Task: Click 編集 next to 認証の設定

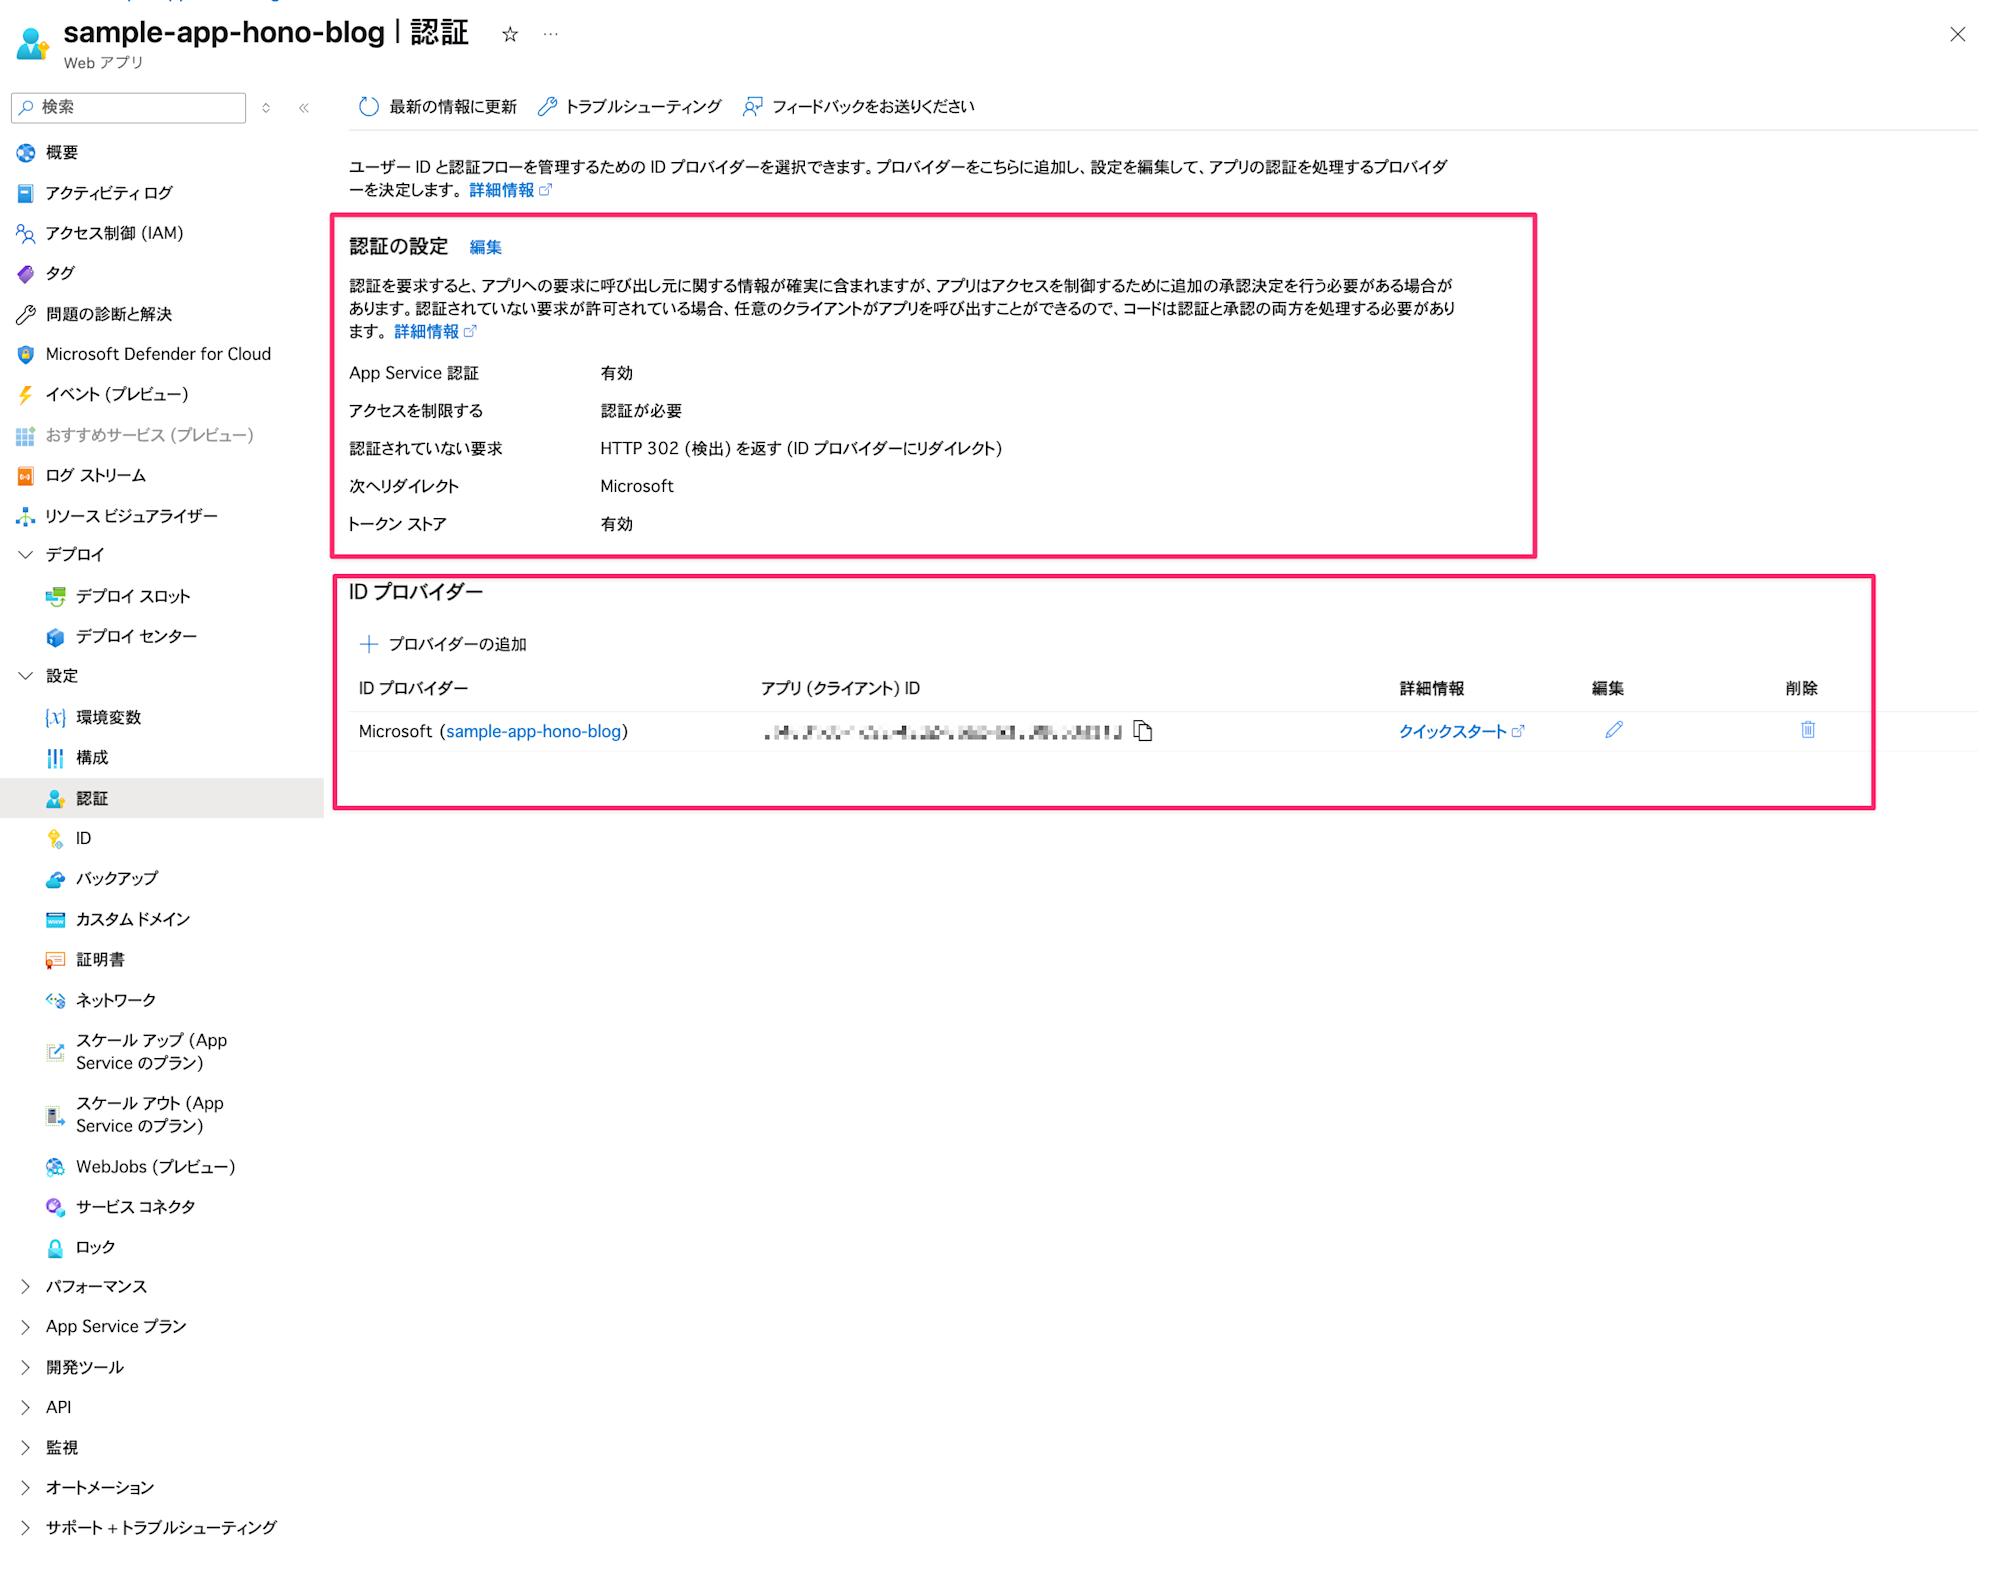Action: pyautogui.click(x=486, y=247)
